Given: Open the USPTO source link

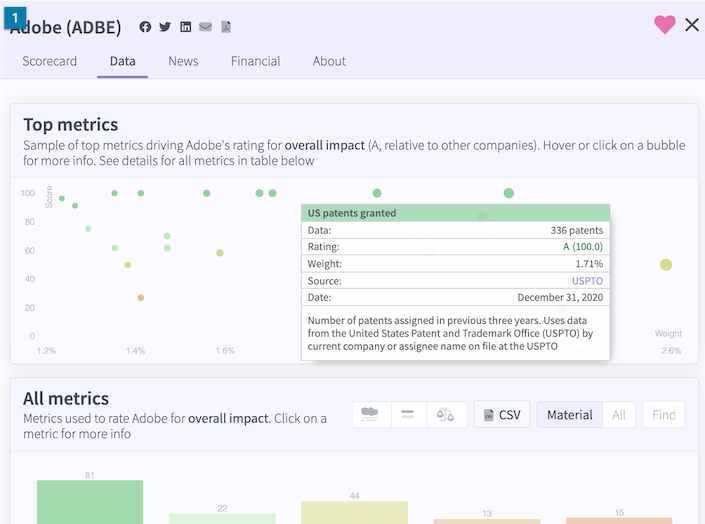Looking at the screenshot, I should [587, 281].
